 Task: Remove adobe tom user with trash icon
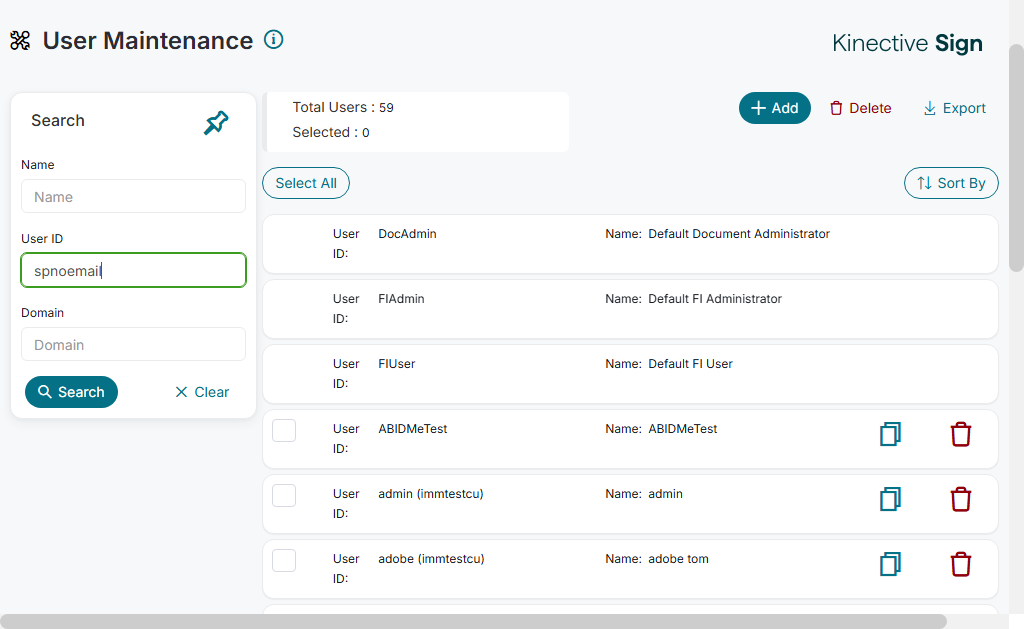coord(960,564)
